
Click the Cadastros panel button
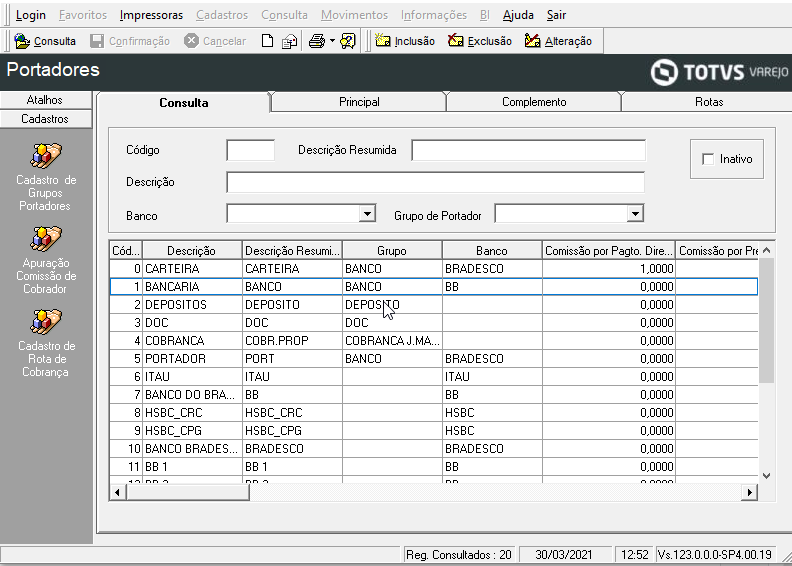(45, 119)
